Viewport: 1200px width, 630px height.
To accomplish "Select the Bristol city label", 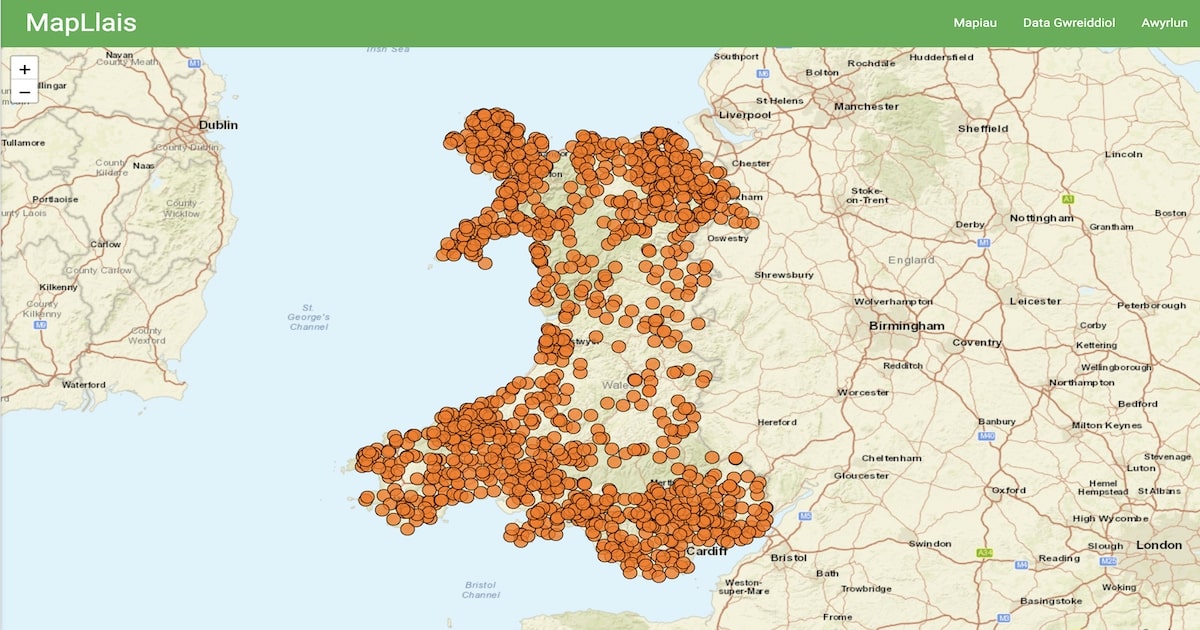I will 789,557.
